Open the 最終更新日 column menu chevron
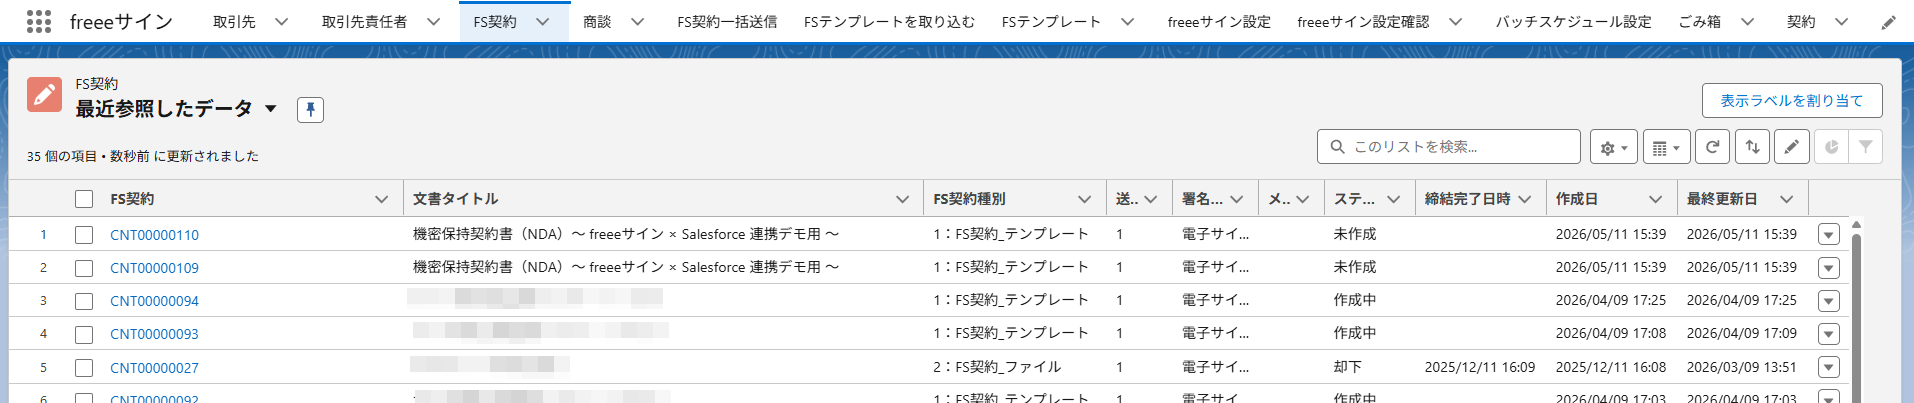The height and width of the screenshot is (403, 1914). click(x=1787, y=199)
